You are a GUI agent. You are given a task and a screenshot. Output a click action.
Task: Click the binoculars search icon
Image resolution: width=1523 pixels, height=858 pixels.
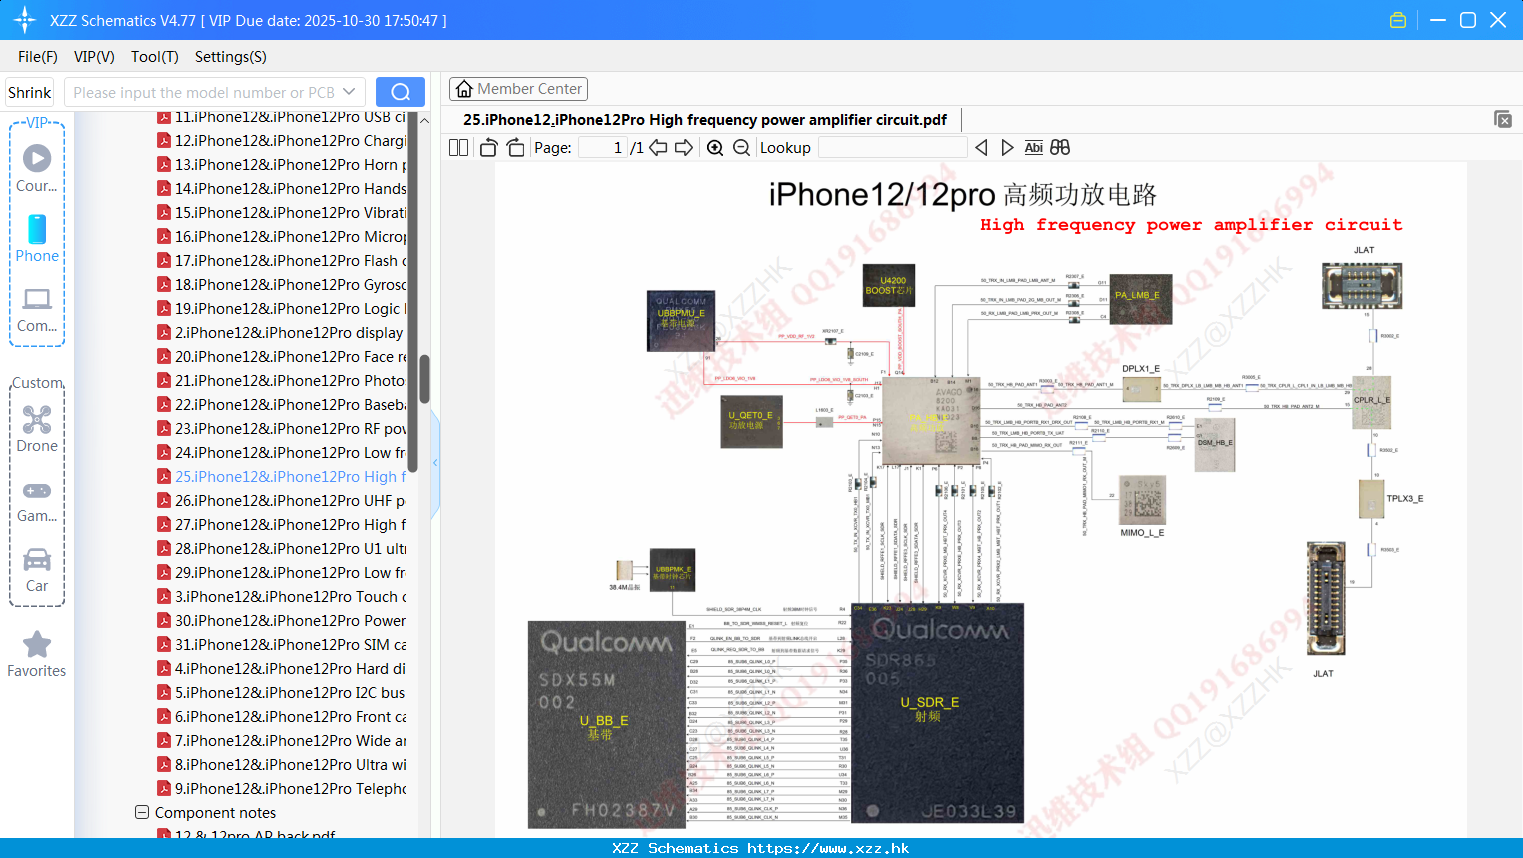(1060, 148)
